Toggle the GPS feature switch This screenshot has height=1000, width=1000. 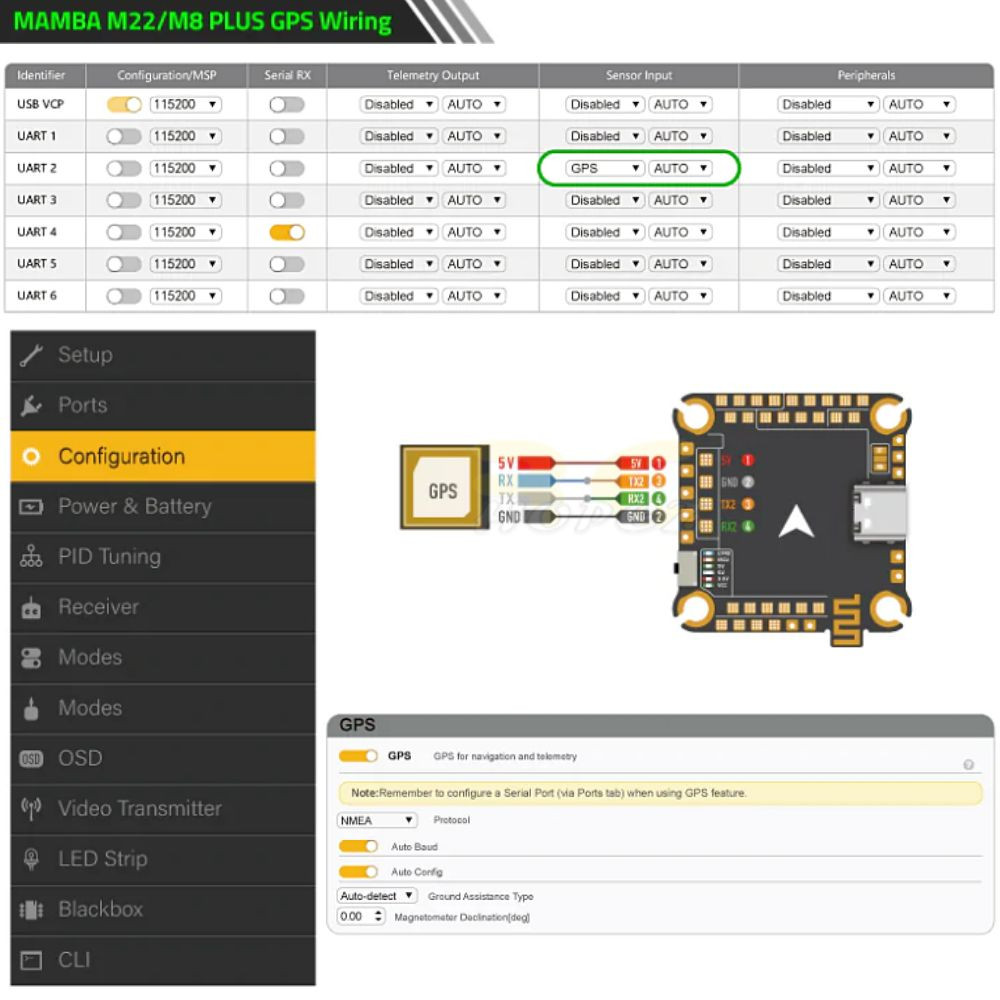[358, 756]
